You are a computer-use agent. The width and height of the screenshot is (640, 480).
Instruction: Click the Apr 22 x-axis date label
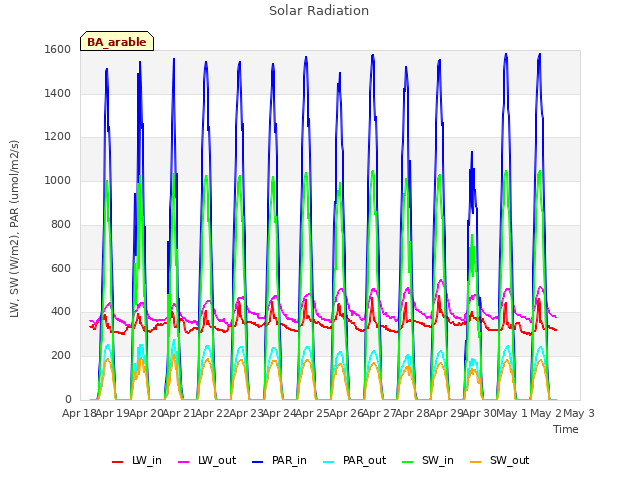coord(212,413)
